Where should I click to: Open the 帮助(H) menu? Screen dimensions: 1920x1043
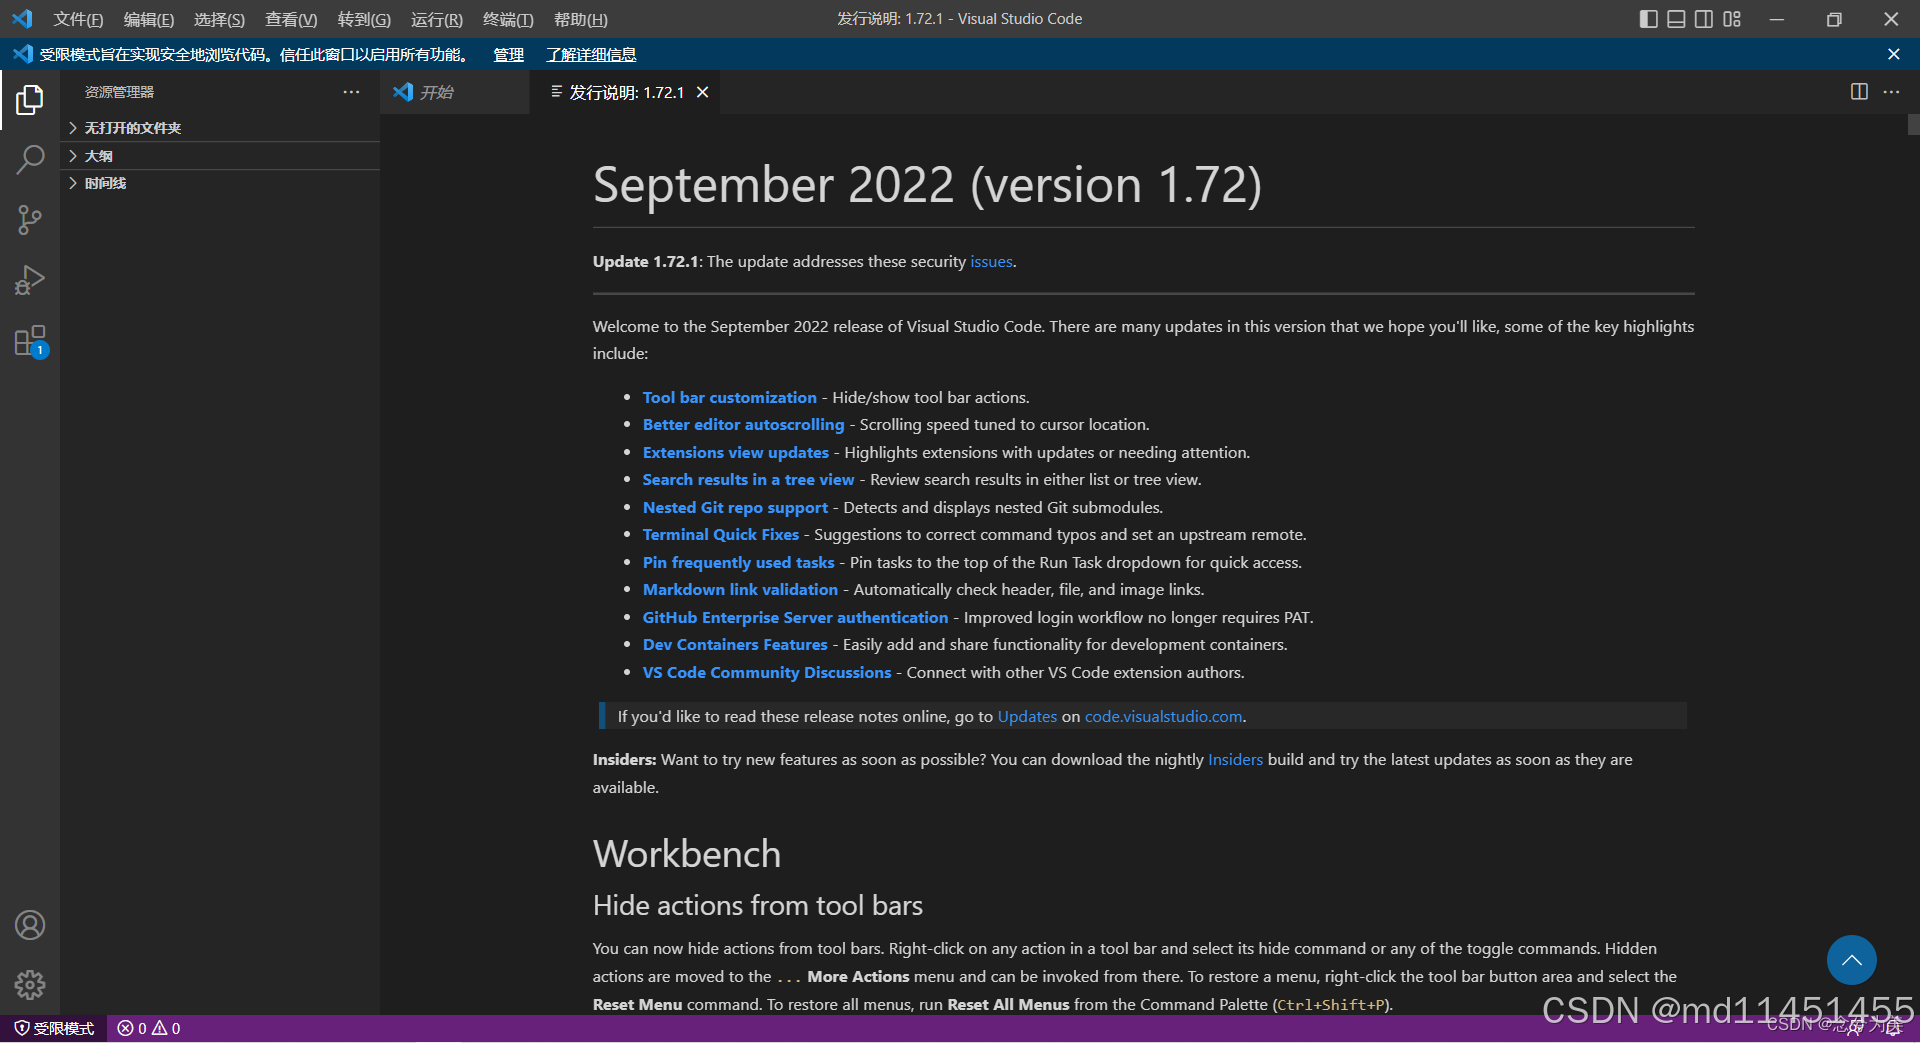[x=581, y=19]
